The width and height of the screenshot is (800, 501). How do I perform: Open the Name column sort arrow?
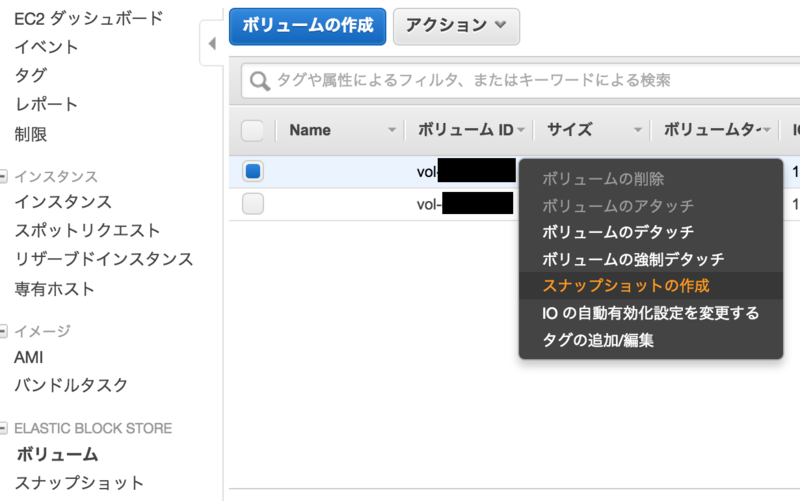[x=392, y=130]
